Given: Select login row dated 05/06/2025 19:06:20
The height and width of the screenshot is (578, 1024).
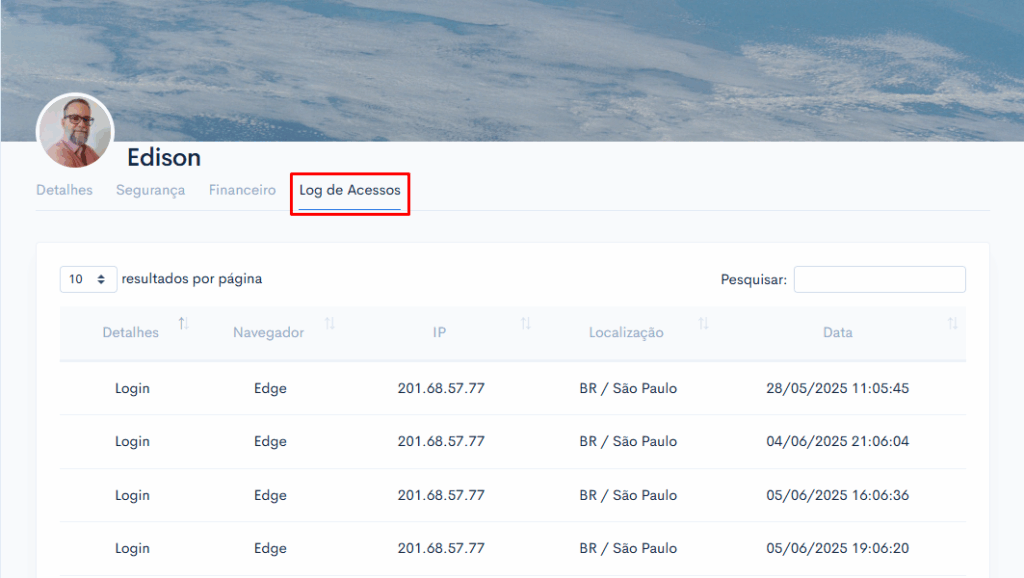Looking at the screenshot, I should (x=513, y=549).
